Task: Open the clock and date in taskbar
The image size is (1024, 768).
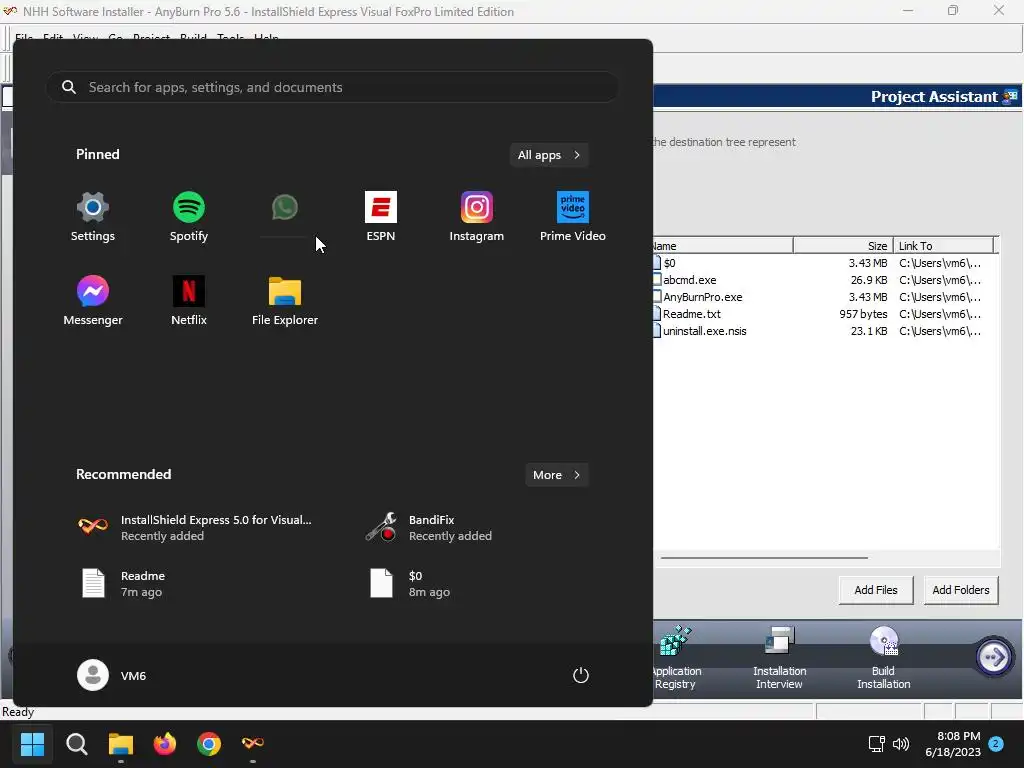Action: [x=953, y=744]
